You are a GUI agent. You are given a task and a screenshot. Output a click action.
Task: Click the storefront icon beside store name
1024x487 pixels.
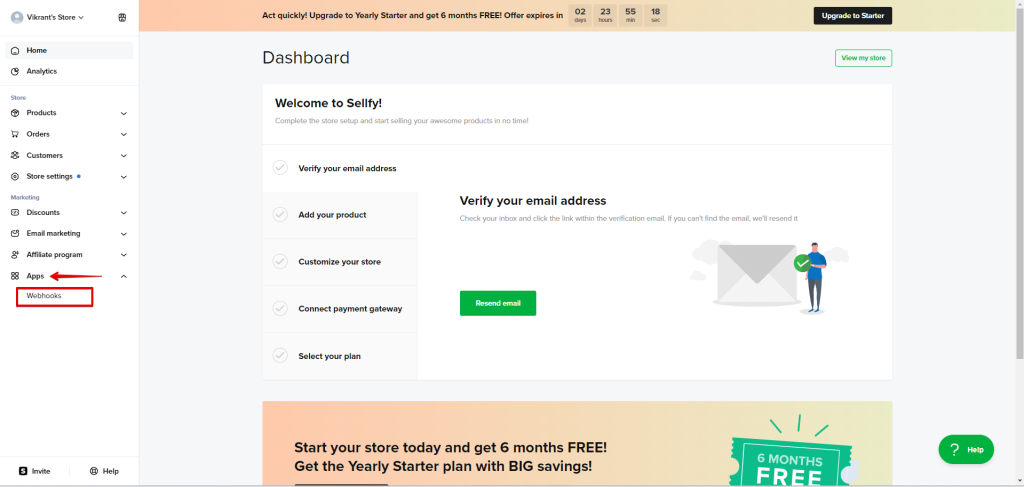(122, 17)
